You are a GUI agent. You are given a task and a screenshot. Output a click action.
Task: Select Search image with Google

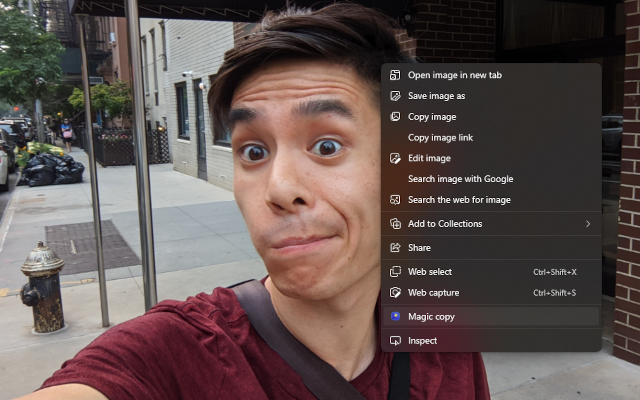(460, 179)
